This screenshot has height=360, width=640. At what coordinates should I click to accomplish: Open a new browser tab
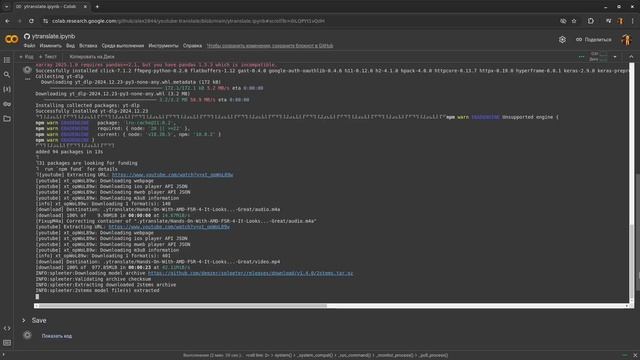coord(97,7)
